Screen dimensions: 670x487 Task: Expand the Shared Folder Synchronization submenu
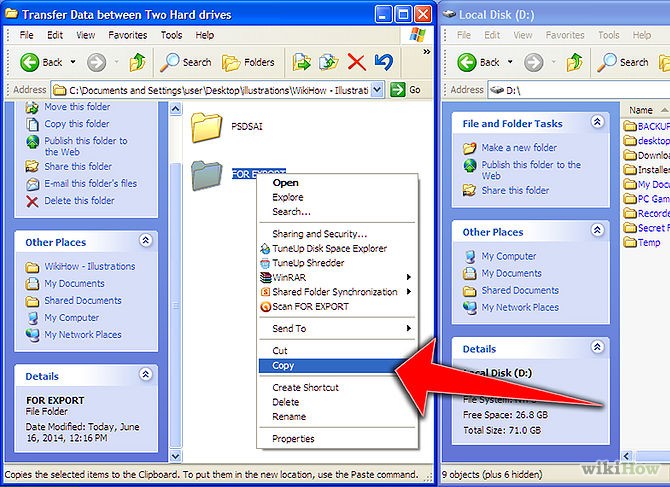[x=337, y=292]
